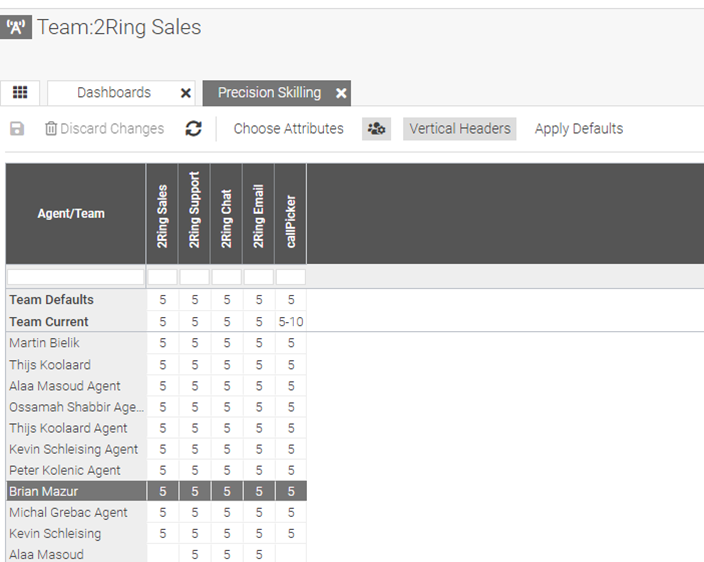Viewport: 704px width, 562px height.
Task: Select the Precision Skilling tab
Action: pyautogui.click(x=269, y=93)
